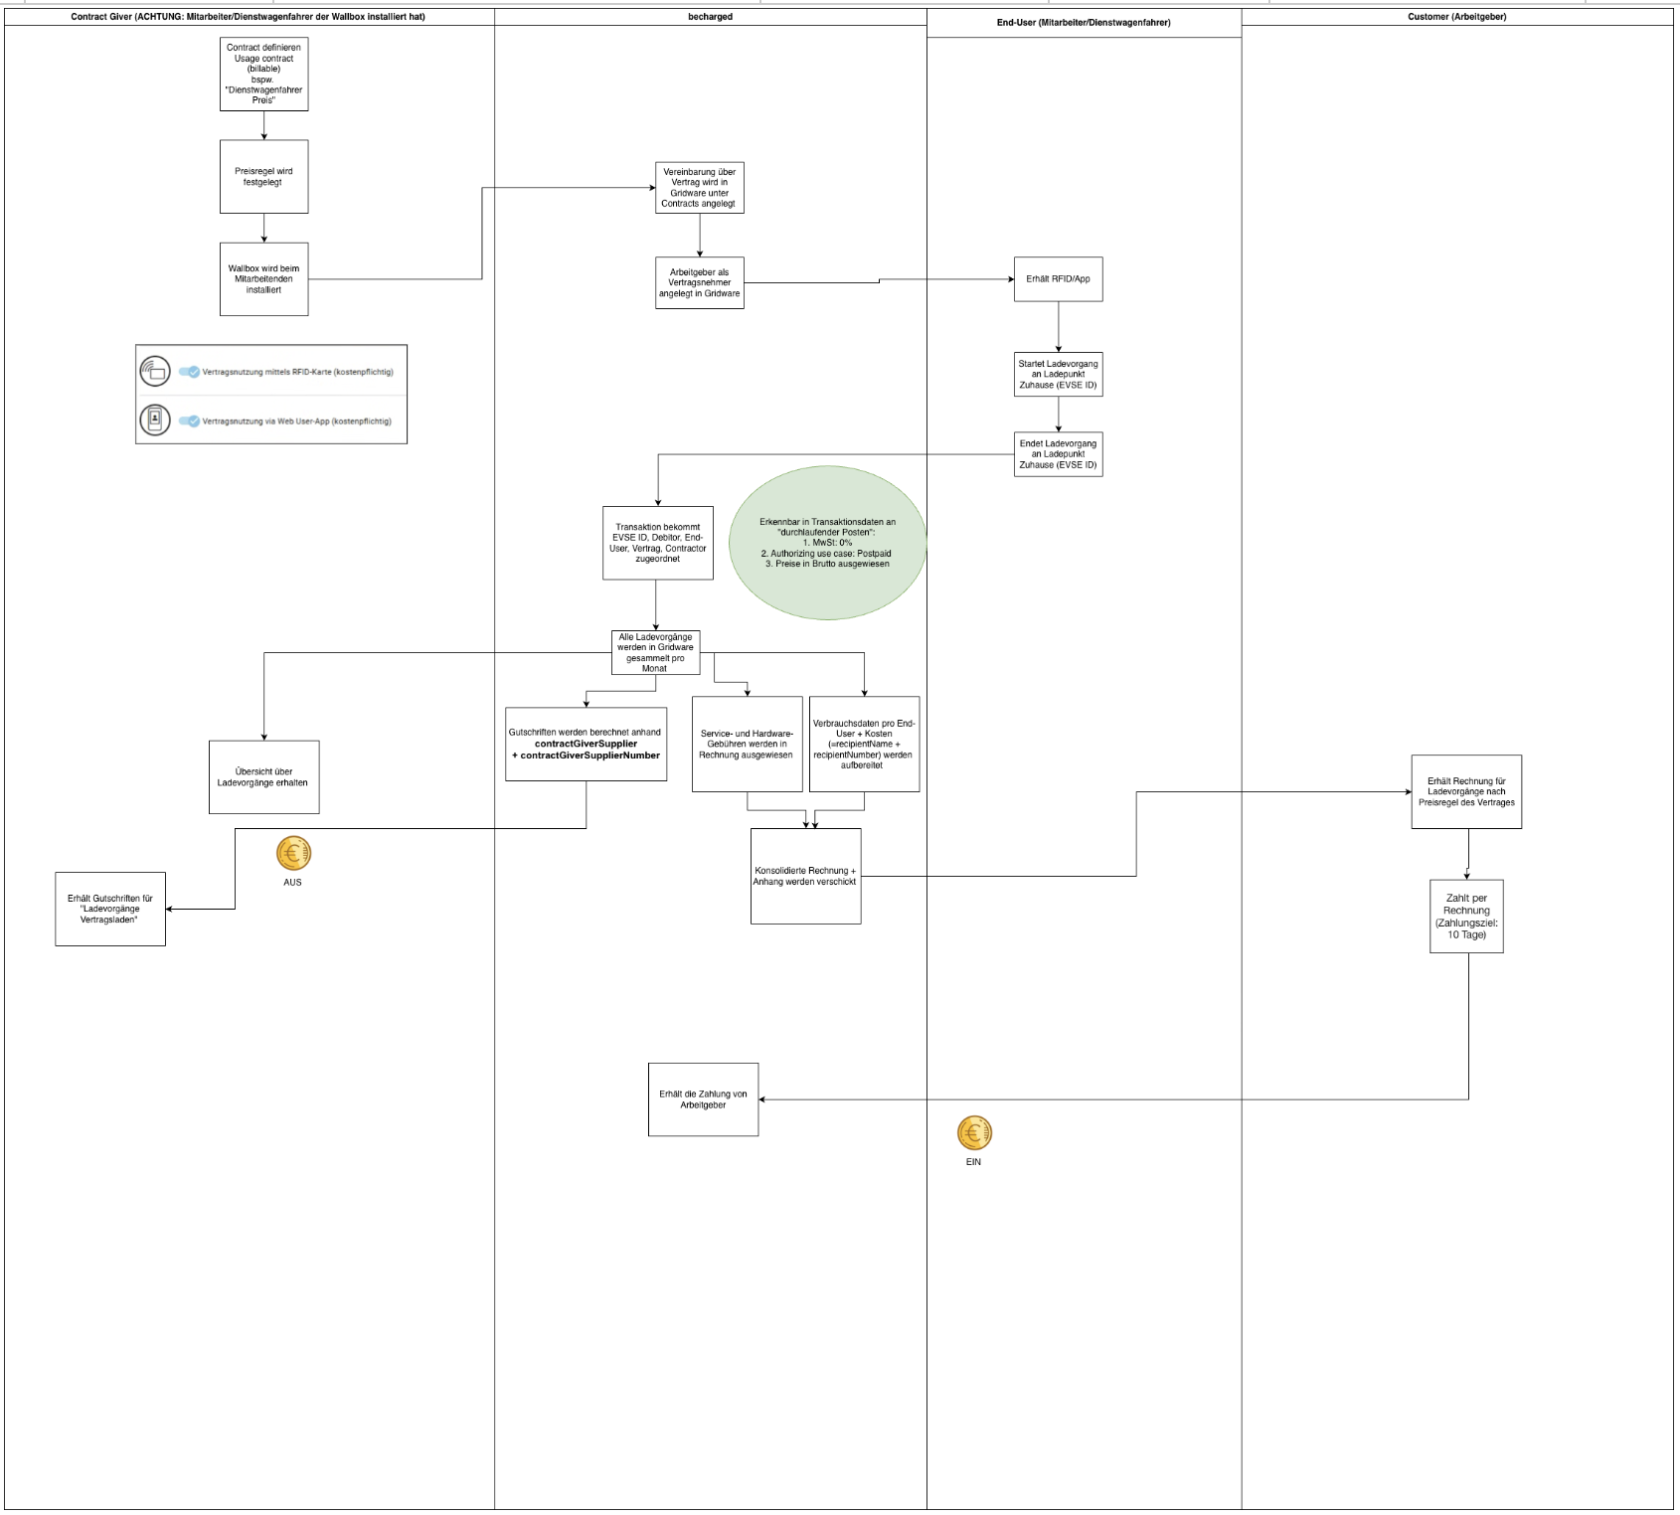The height and width of the screenshot is (1515, 1680).
Task: Click the RFID card icon
Action: 155,371
